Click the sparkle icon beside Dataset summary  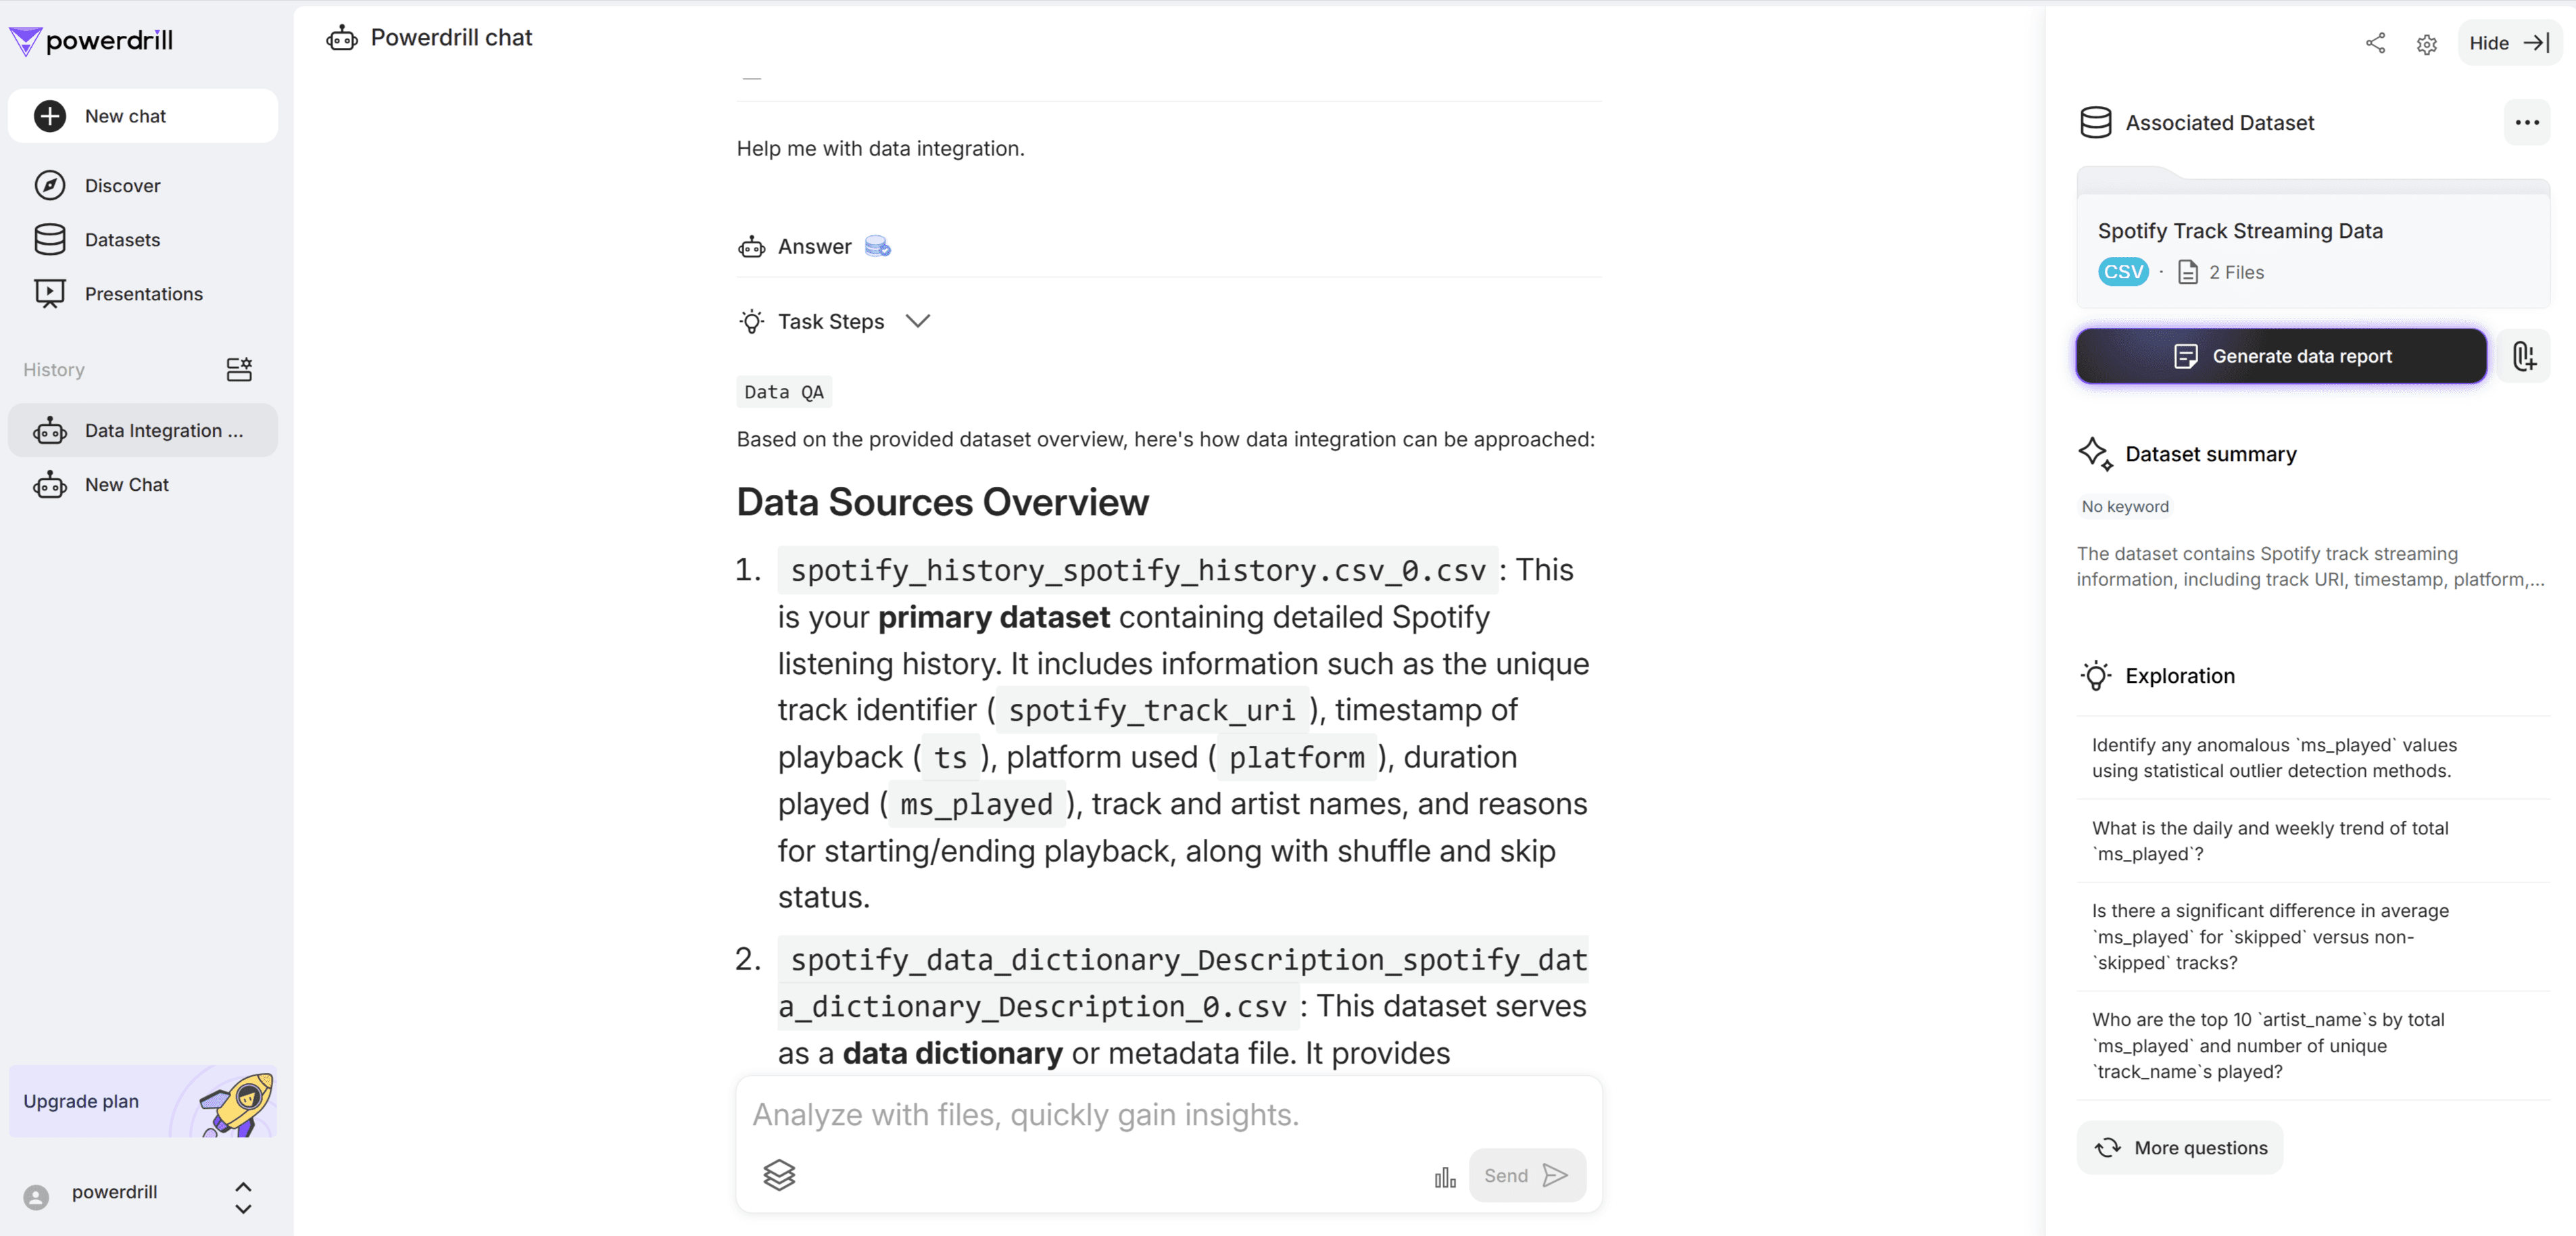coord(2095,454)
